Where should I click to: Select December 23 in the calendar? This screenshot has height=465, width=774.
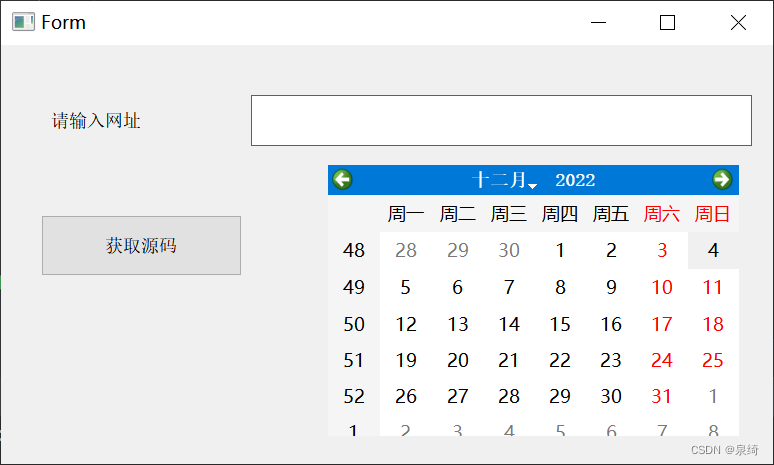point(611,360)
